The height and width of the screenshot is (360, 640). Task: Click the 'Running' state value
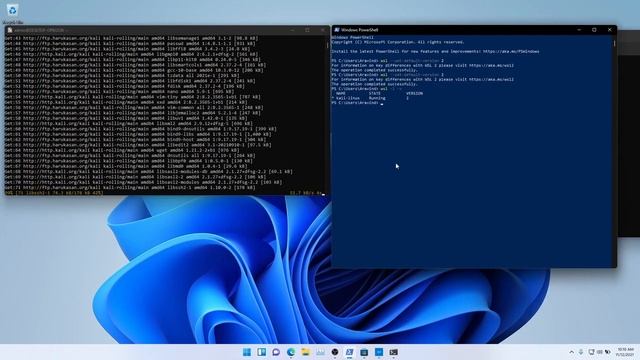pos(377,98)
